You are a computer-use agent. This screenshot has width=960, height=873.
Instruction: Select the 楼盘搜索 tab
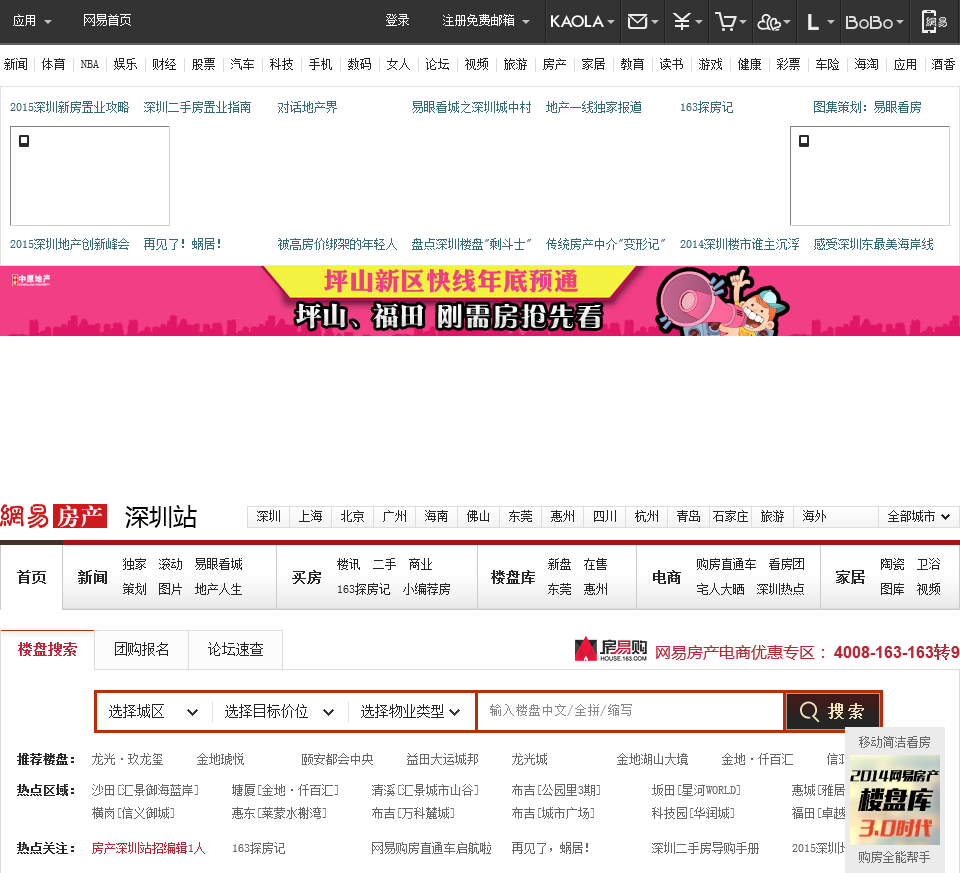click(47, 650)
